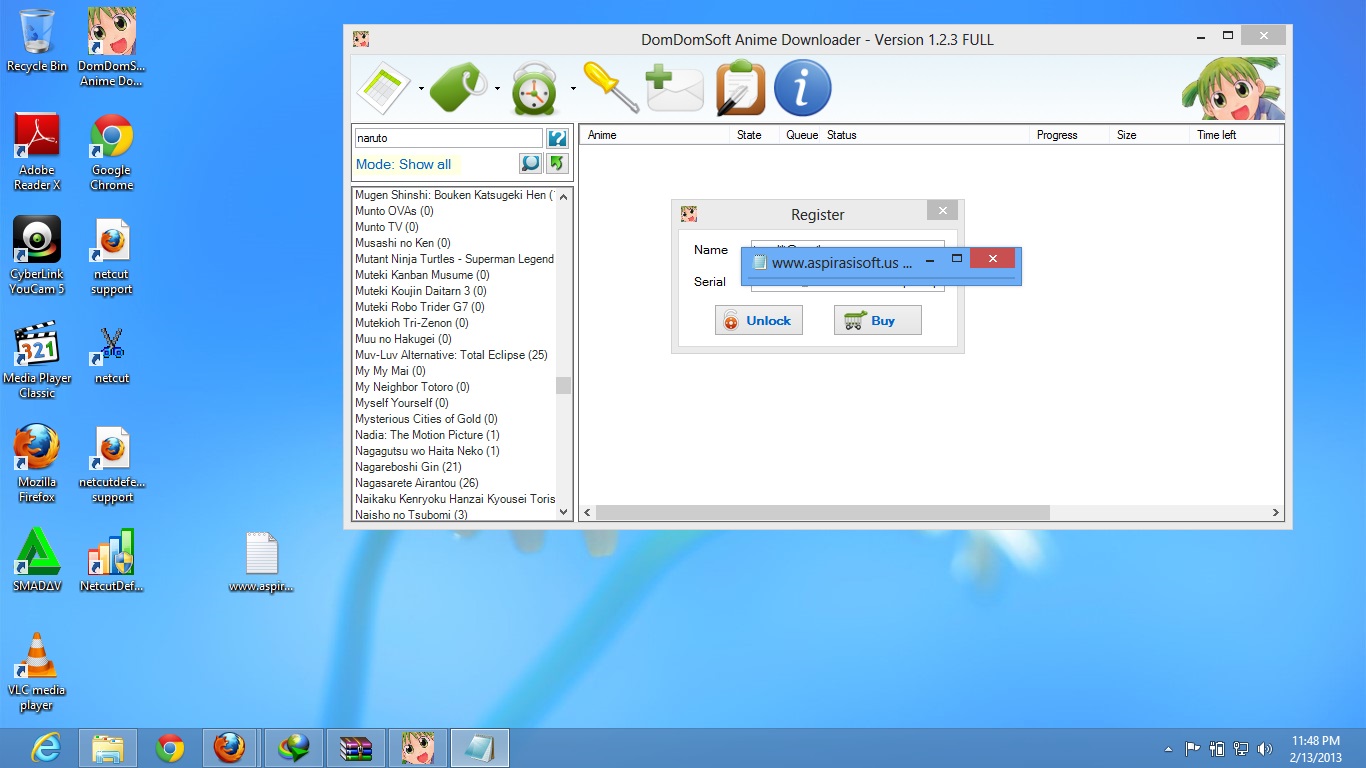Screen dimensions: 1366x768
Task: Click the anime list scroll up arrow
Action: (564, 196)
